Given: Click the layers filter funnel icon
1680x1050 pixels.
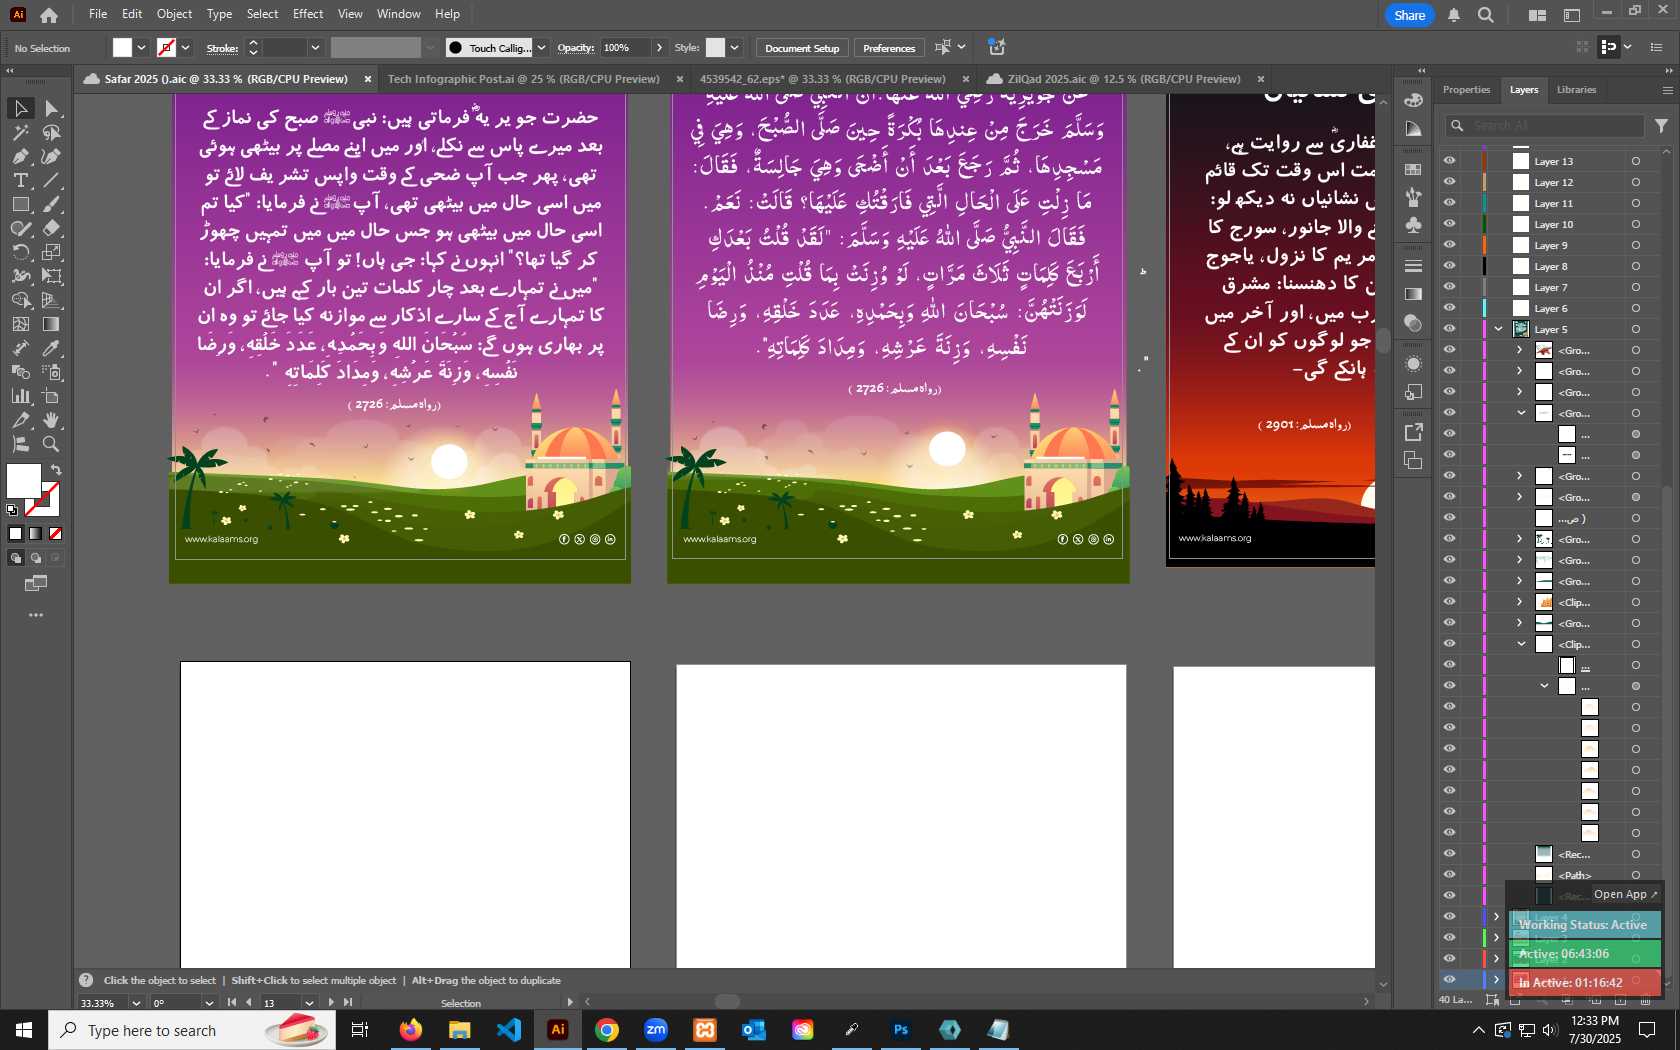Looking at the screenshot, I should click(1661, 125).
